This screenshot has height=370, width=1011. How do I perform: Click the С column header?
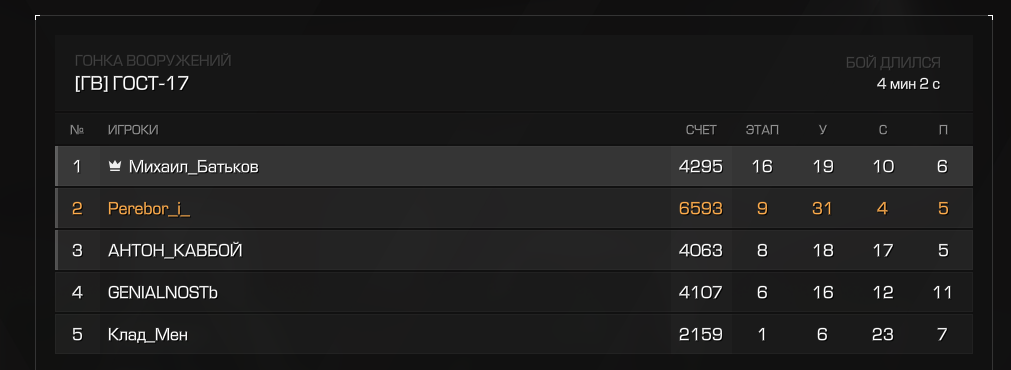[883, 130]
